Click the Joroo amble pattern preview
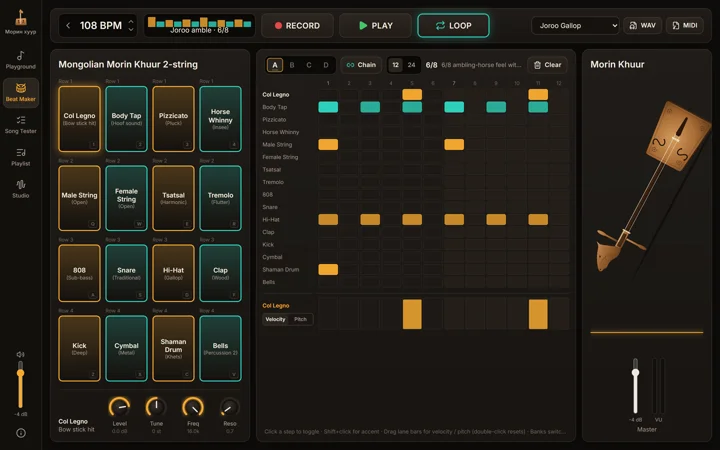This screenshot has height=450, width=720. [199, 26]
